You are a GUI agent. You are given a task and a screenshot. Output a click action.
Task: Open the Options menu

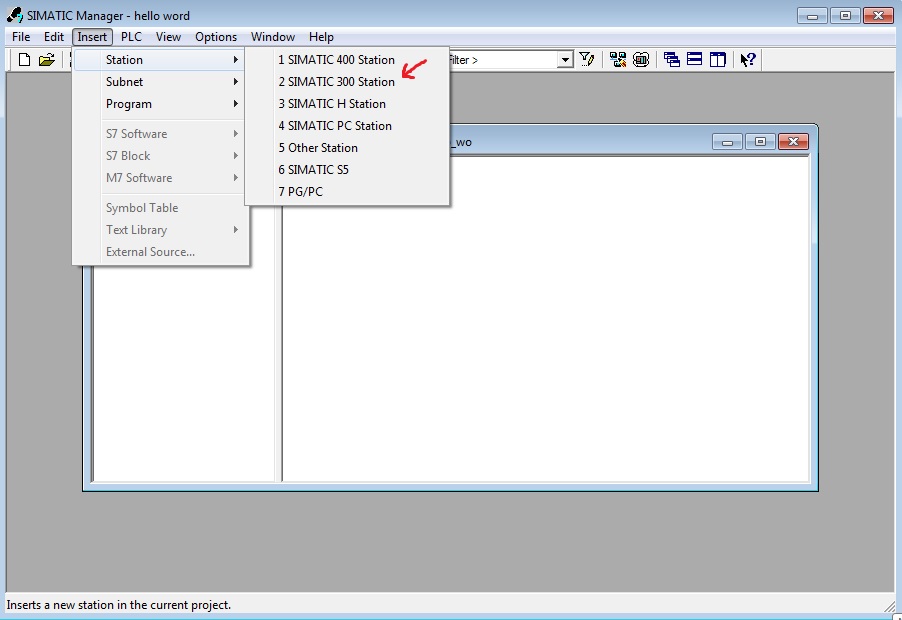216,37
